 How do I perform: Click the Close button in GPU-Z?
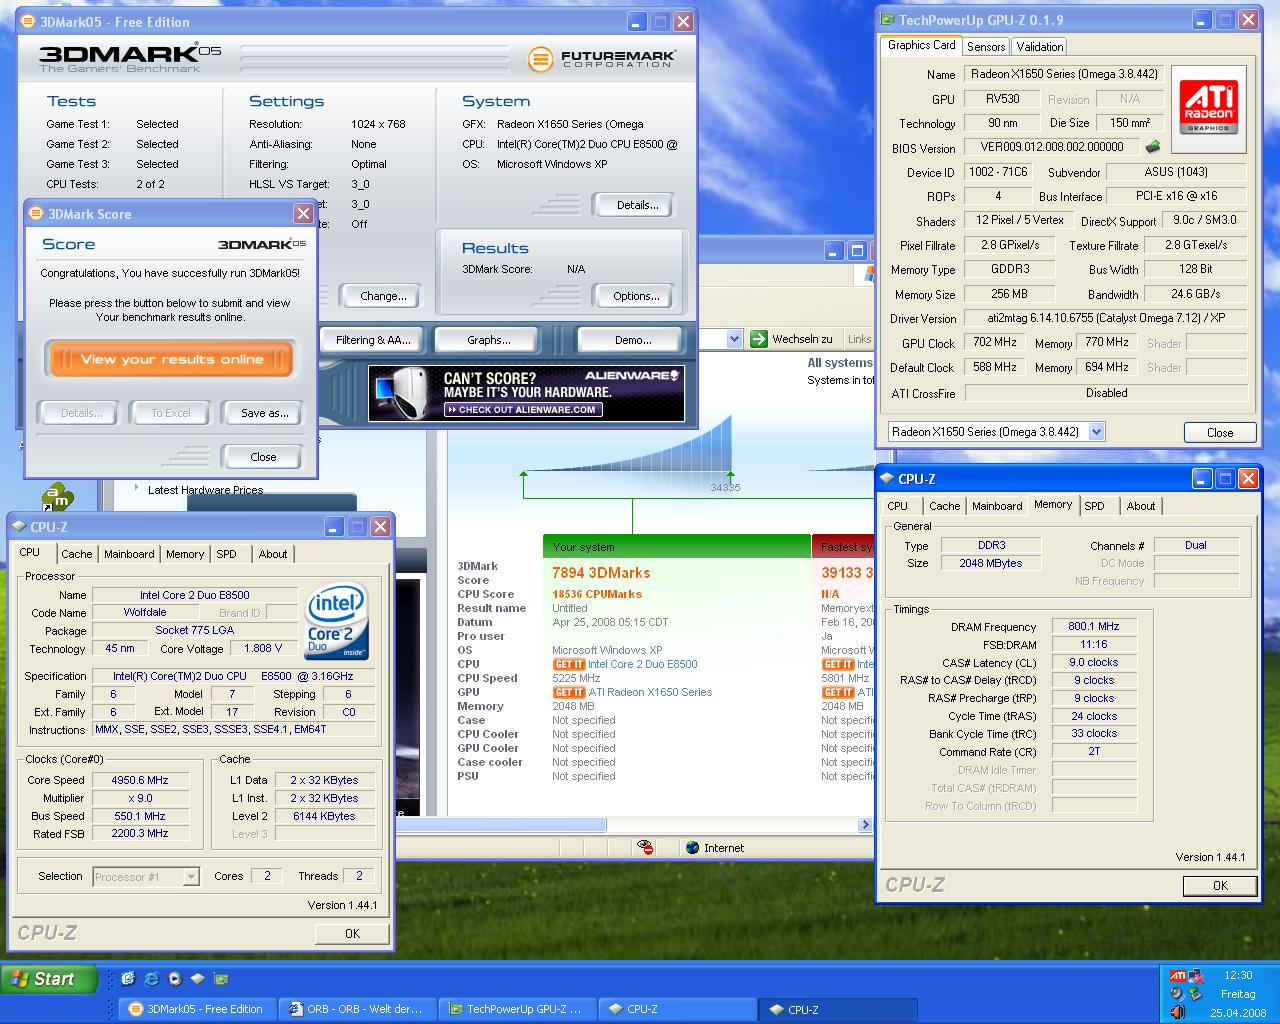(1219, 433)
